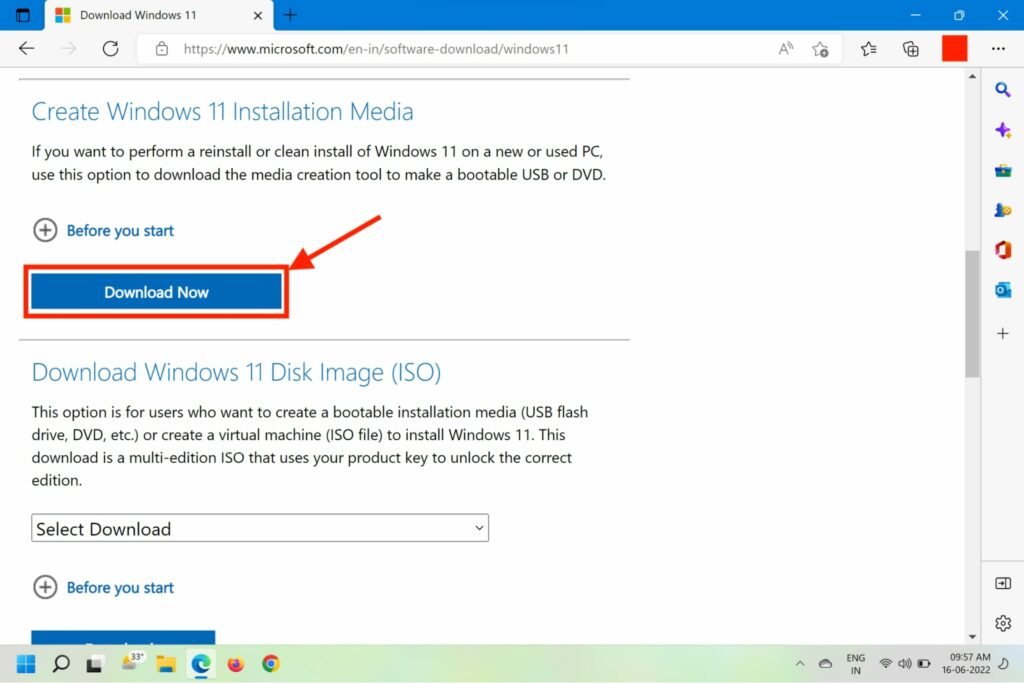This screenshot has height=683, width=1024.
Task: Click OneDrive cloud tray icon
Action: [825, 664]
